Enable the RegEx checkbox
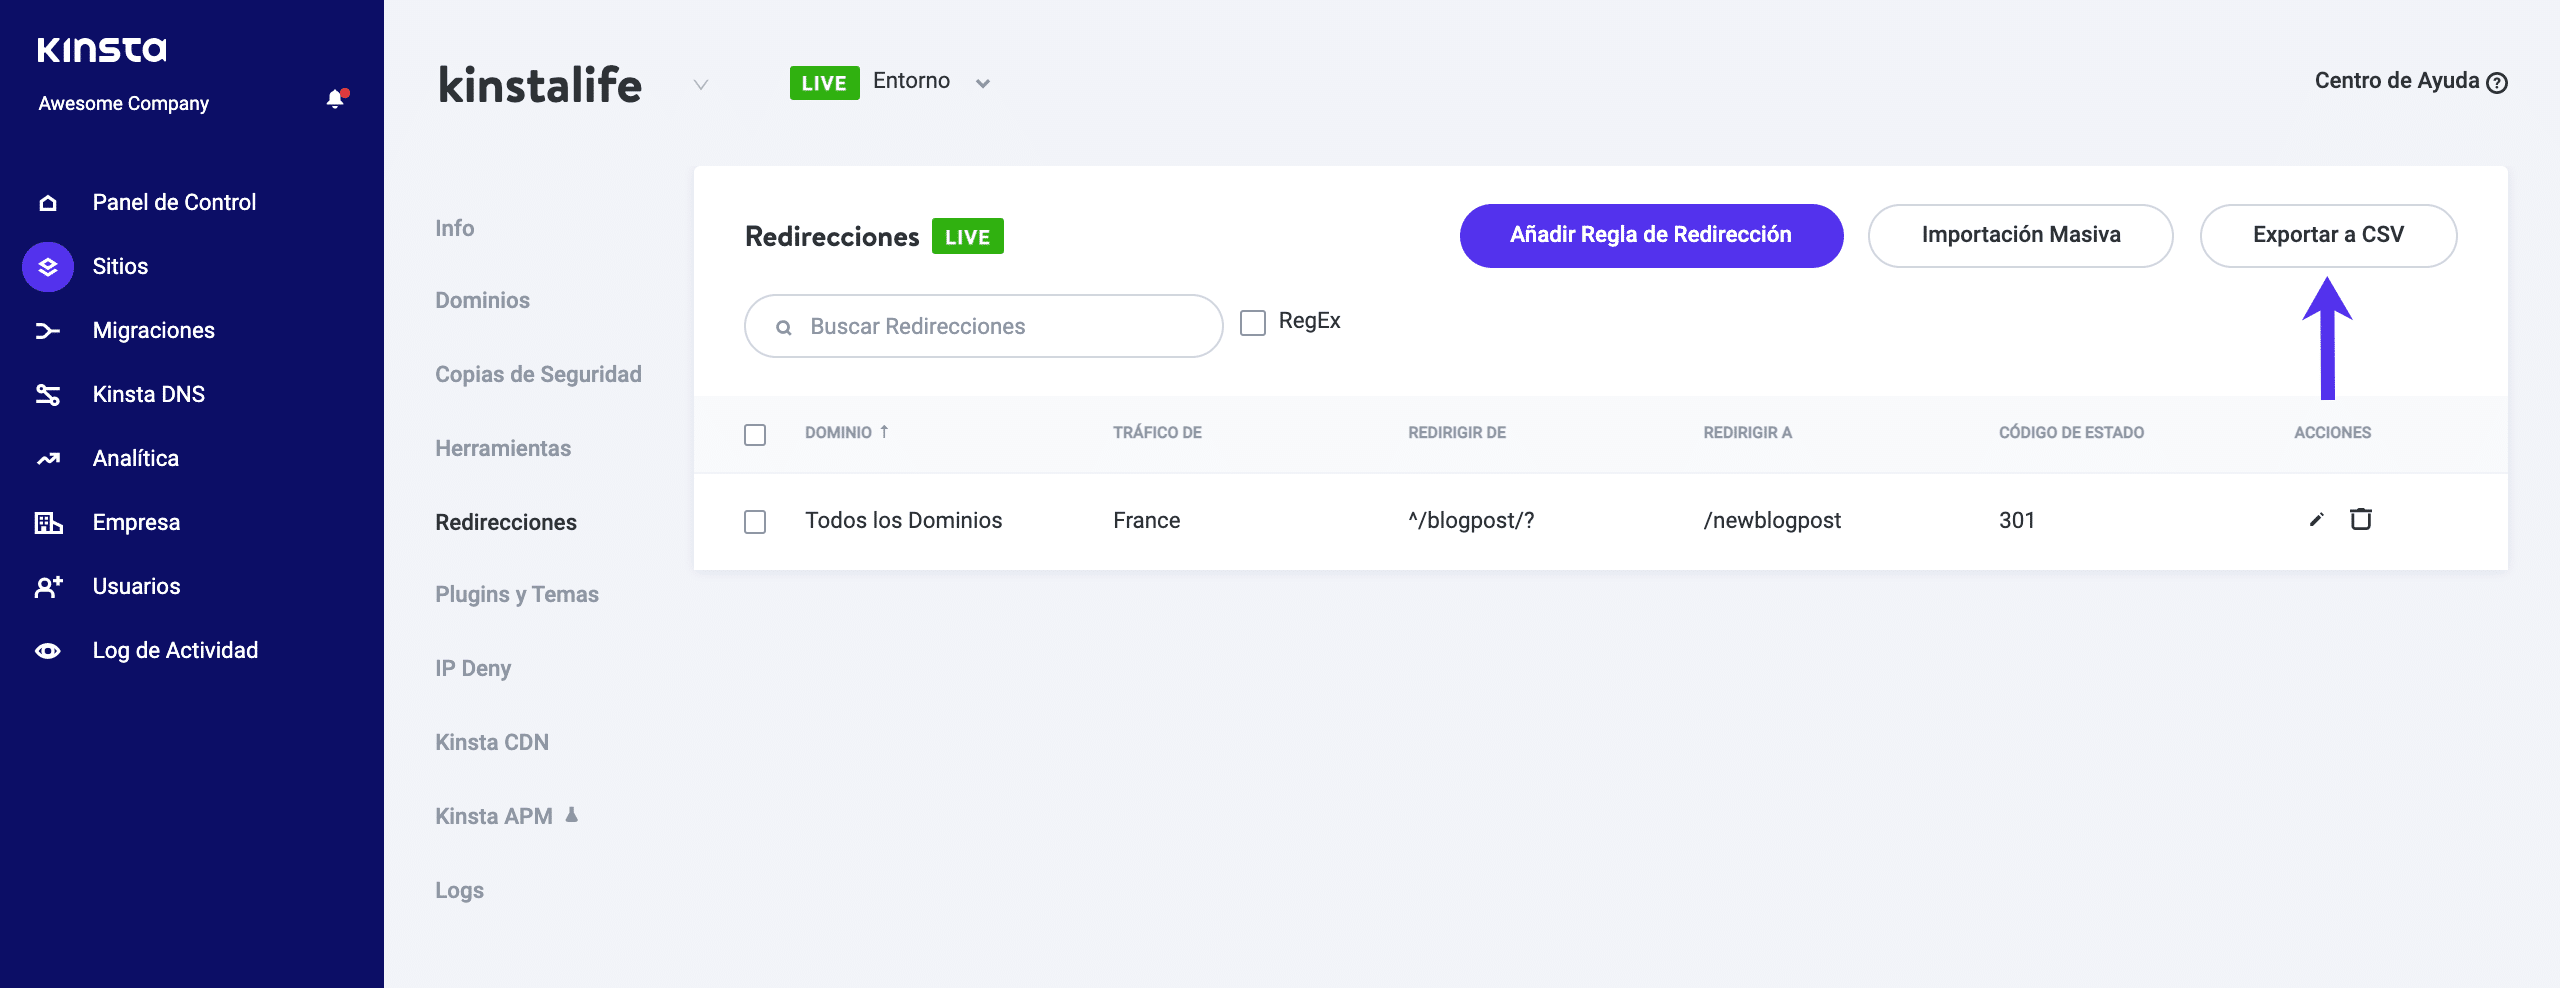The height and width of the screenshot is (988, 2560). tap(1252, 321)
